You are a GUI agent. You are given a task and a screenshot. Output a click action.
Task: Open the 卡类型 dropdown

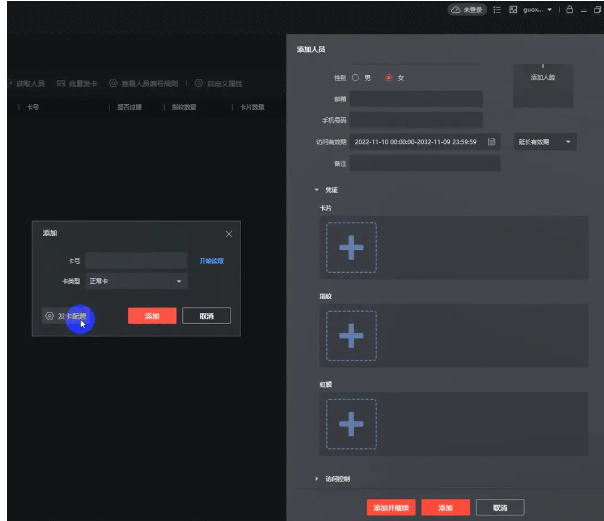136,281
